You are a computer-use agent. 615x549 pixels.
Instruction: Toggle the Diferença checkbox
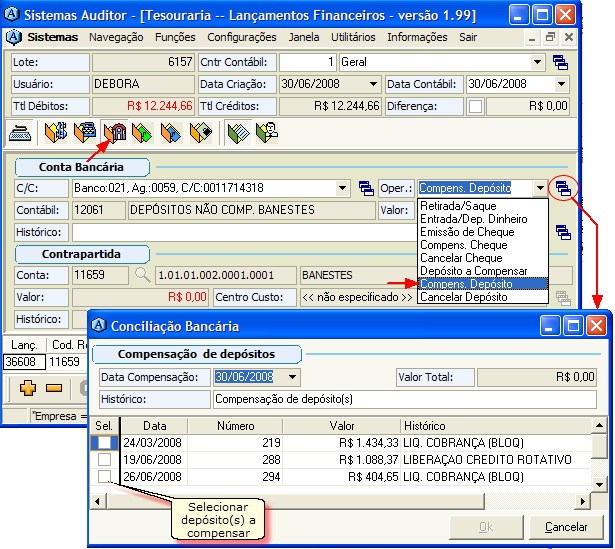[x=475, y=106]
